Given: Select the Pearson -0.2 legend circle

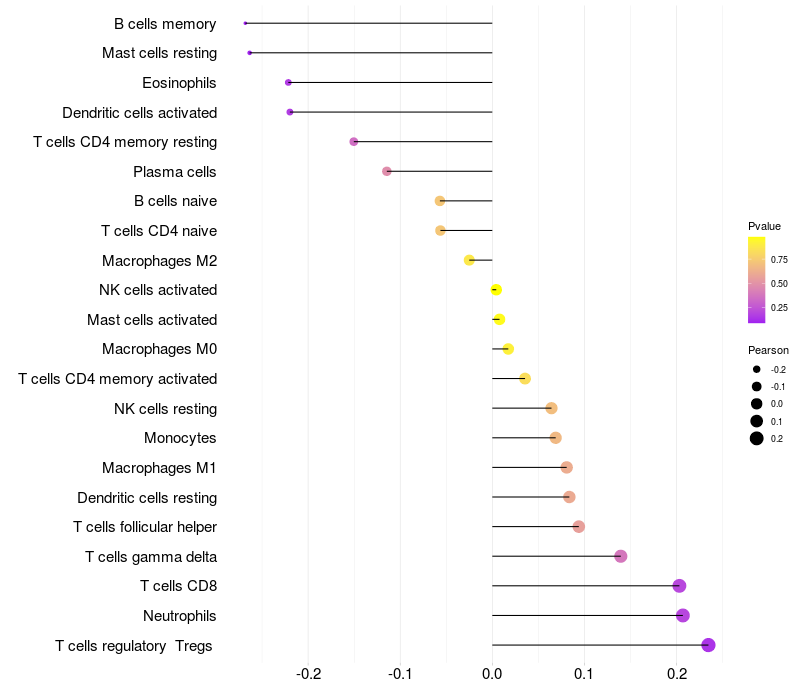Looking at the screenshot, I should click(x=757, y=369).
